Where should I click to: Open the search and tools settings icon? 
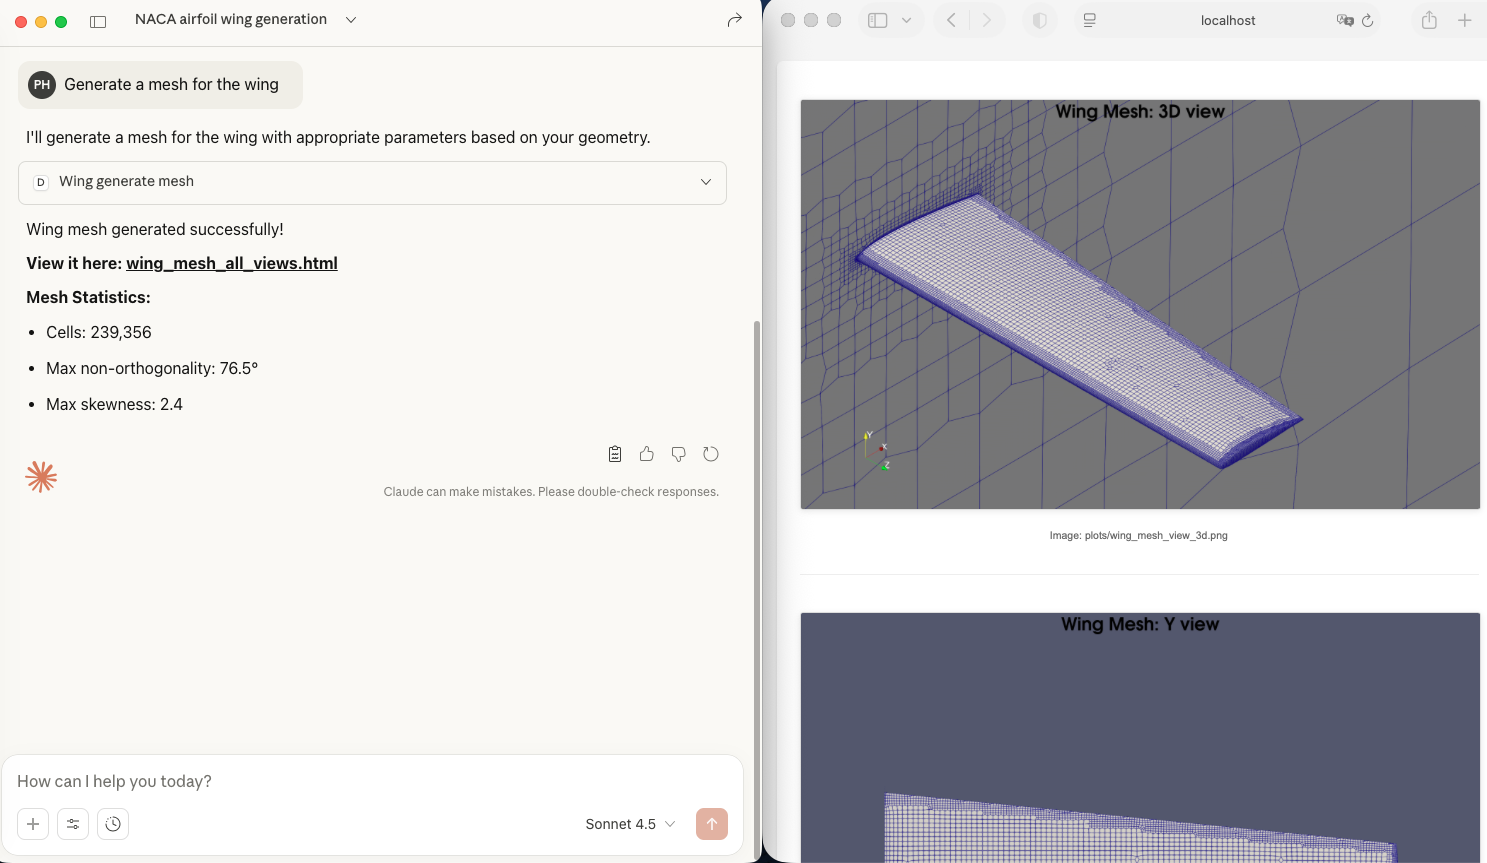[x=73, y=824]
